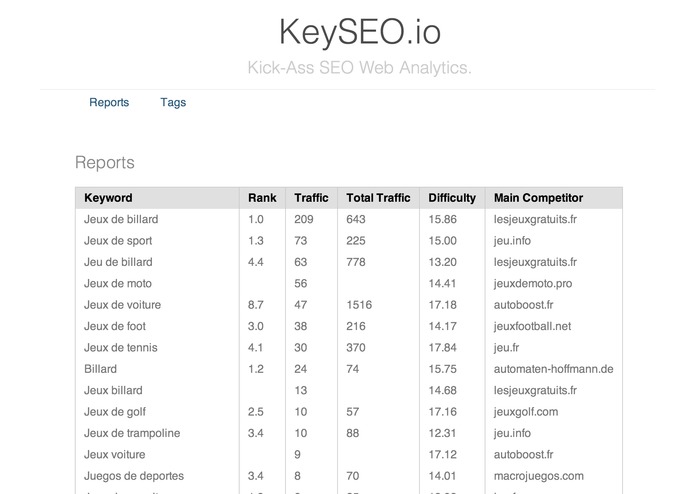Viewport: 695px width, 494px height.
Task: Click rank value 1.2 for Billard
Action: point(256,369)
